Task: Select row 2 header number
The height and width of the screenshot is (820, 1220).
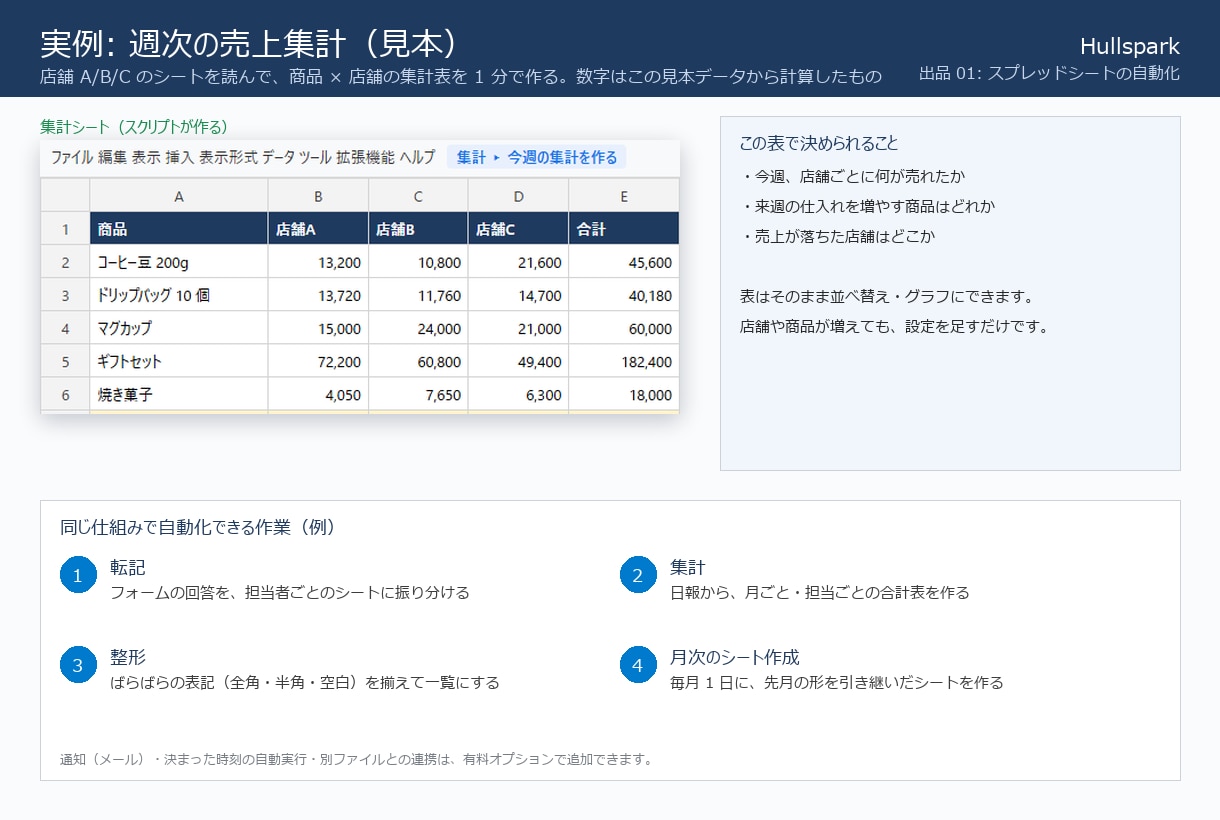Action: coord(65,262)
